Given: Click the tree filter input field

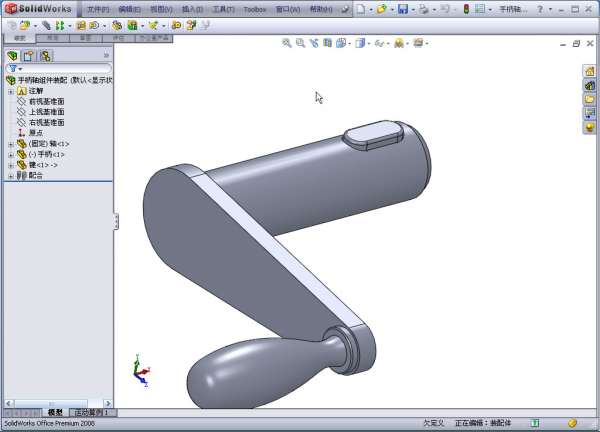Looking at the screenshot, I should 62,69.
